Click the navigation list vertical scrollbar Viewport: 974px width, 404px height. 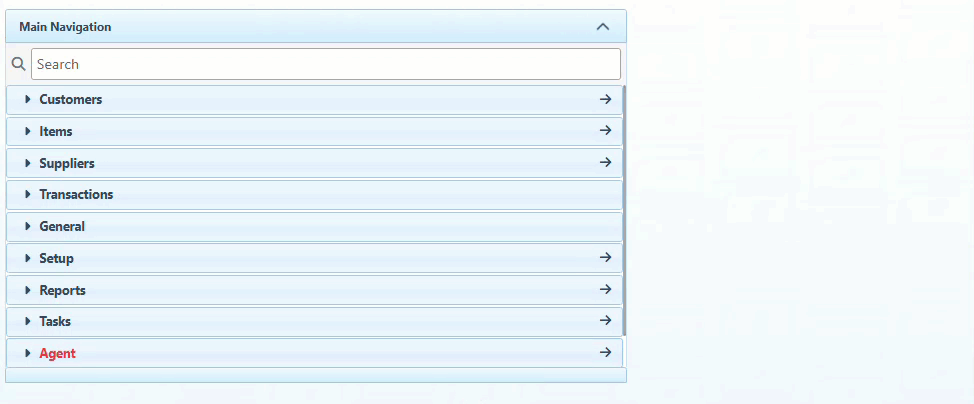tap(624, 210)
